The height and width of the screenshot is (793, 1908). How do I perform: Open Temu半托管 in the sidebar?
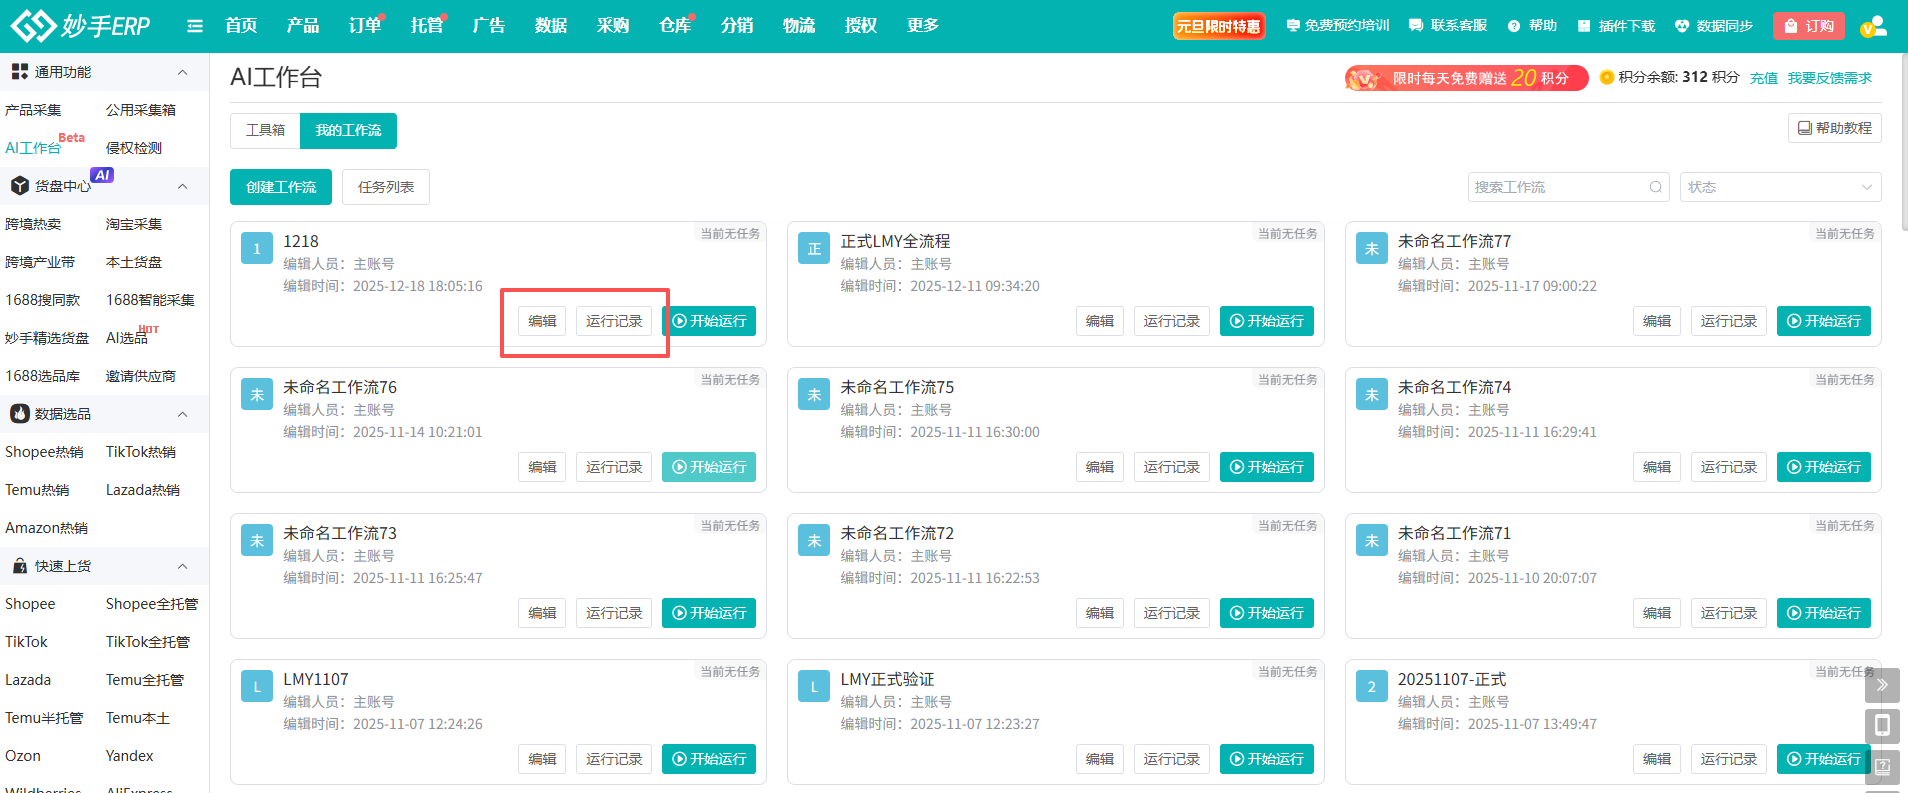pos(44,718)
